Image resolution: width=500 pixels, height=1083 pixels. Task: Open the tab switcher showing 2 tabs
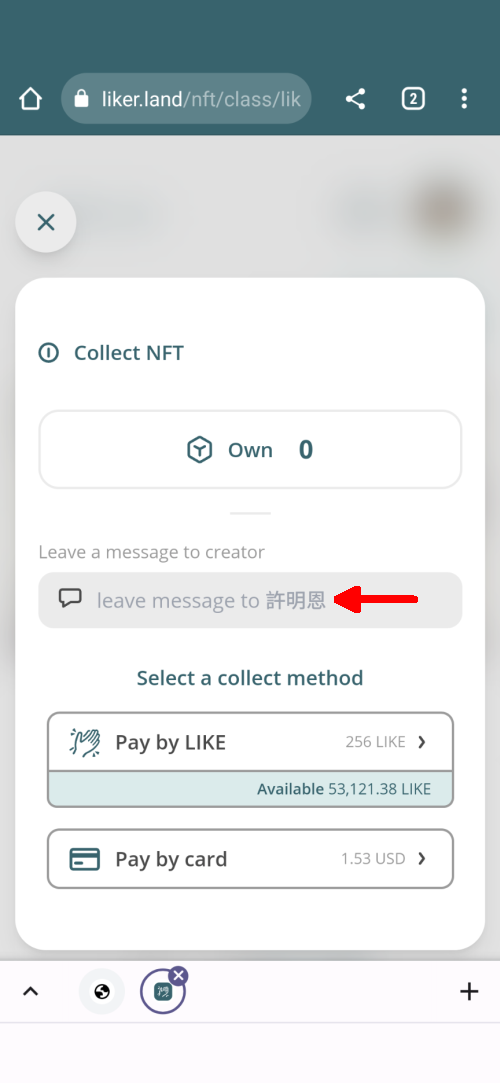(413, 99)
